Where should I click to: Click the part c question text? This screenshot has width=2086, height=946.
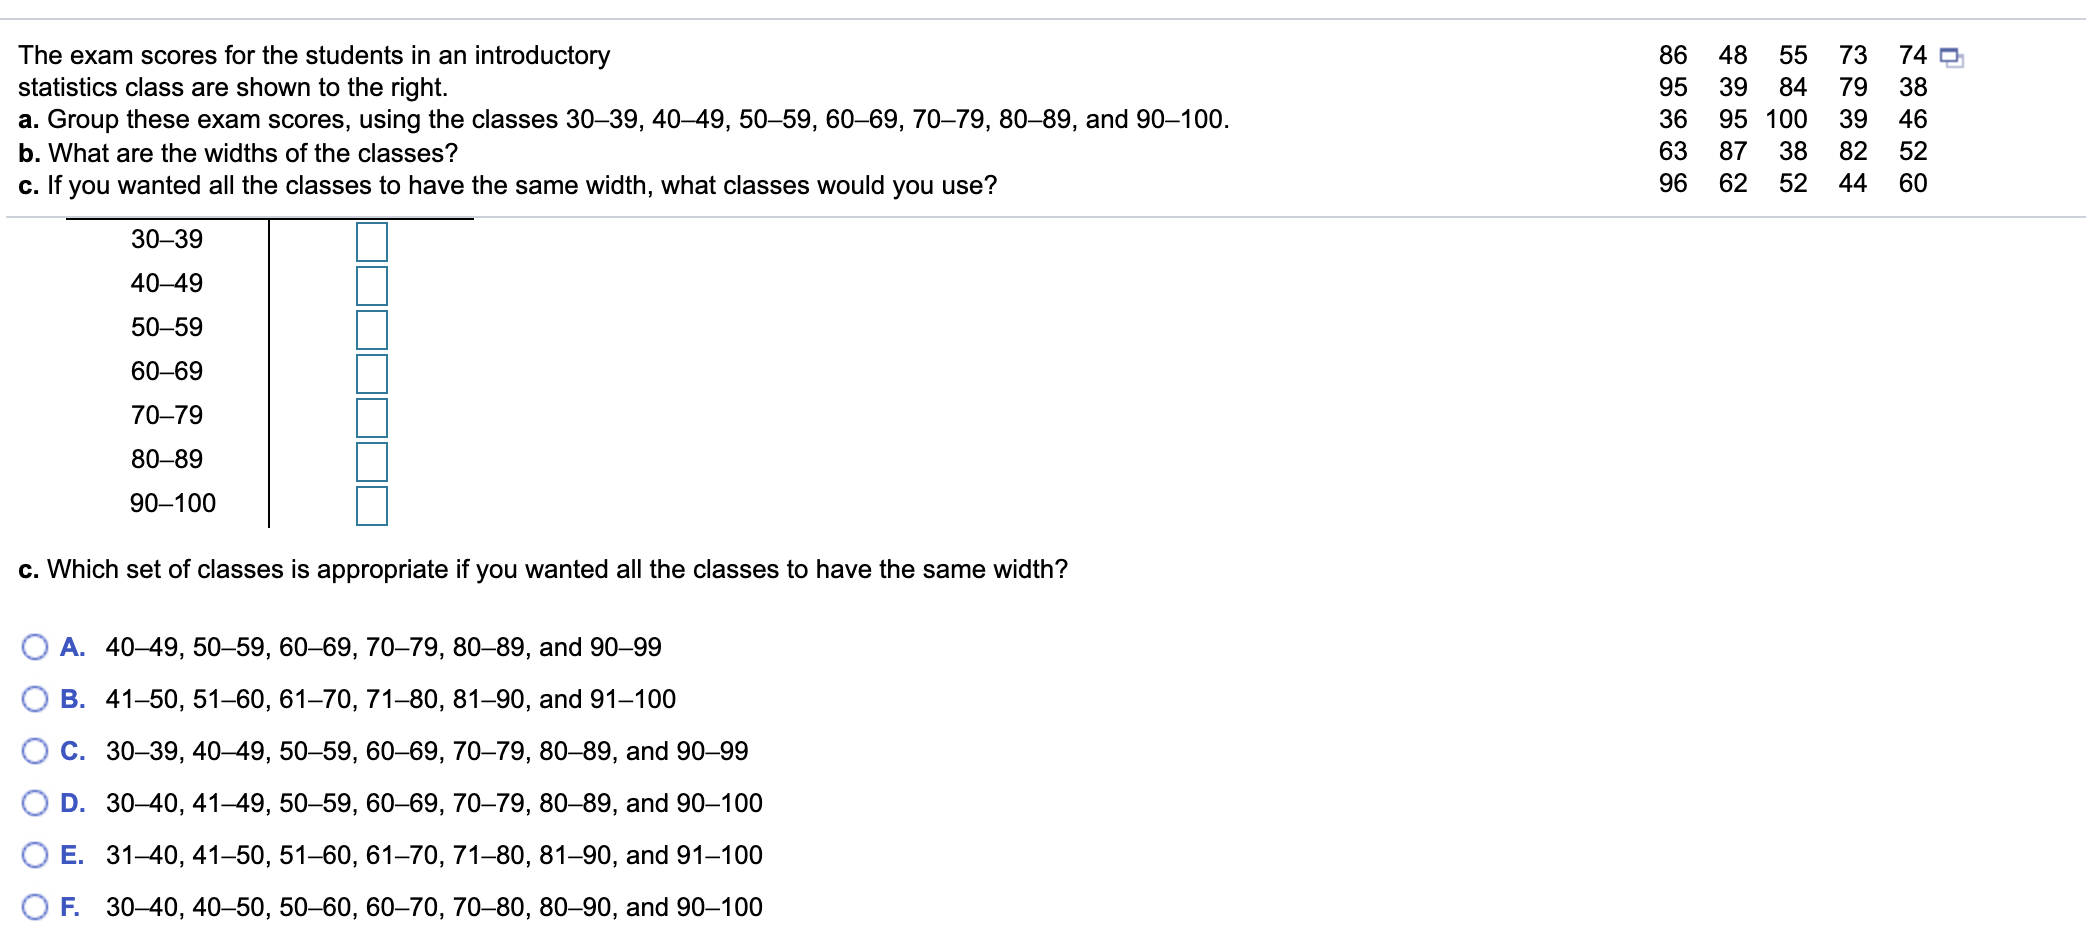point(540,570)
